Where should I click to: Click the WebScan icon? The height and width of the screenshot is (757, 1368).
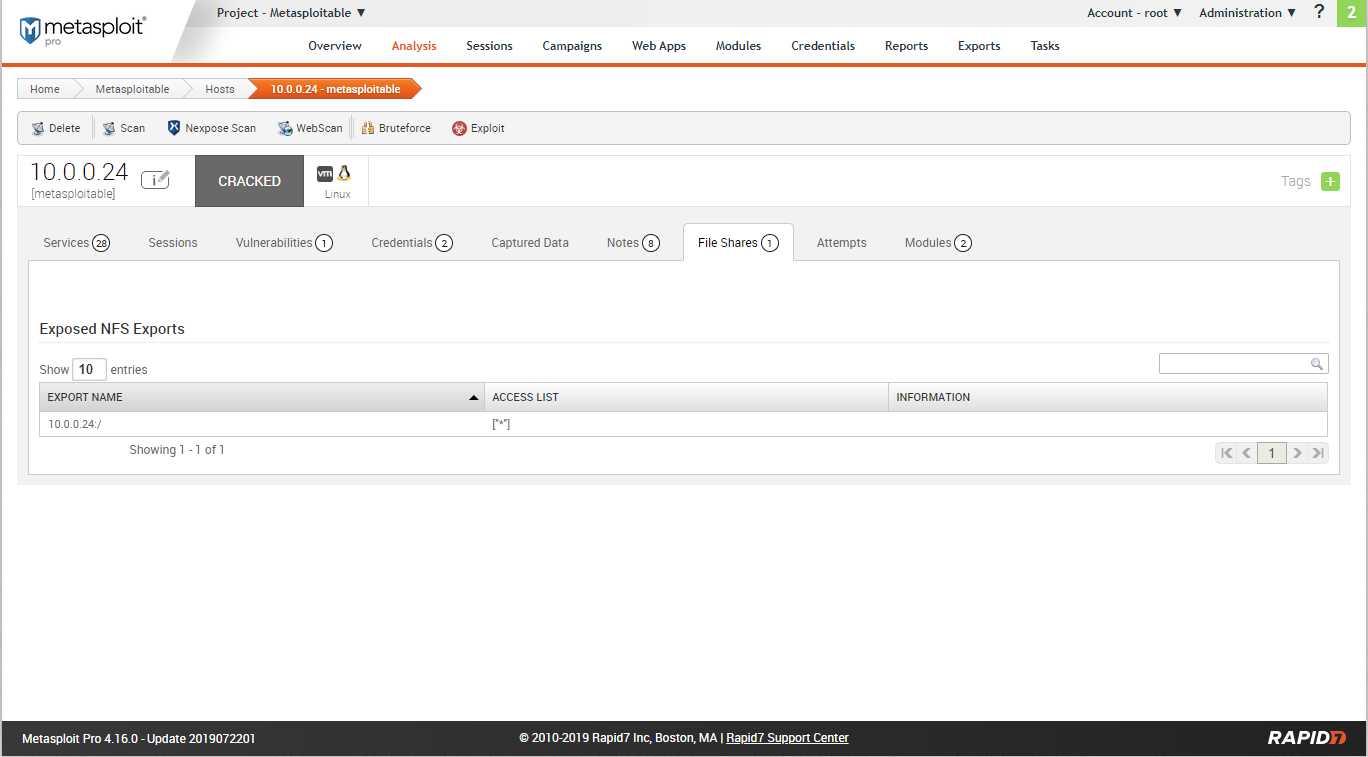(x=285, y=128)
